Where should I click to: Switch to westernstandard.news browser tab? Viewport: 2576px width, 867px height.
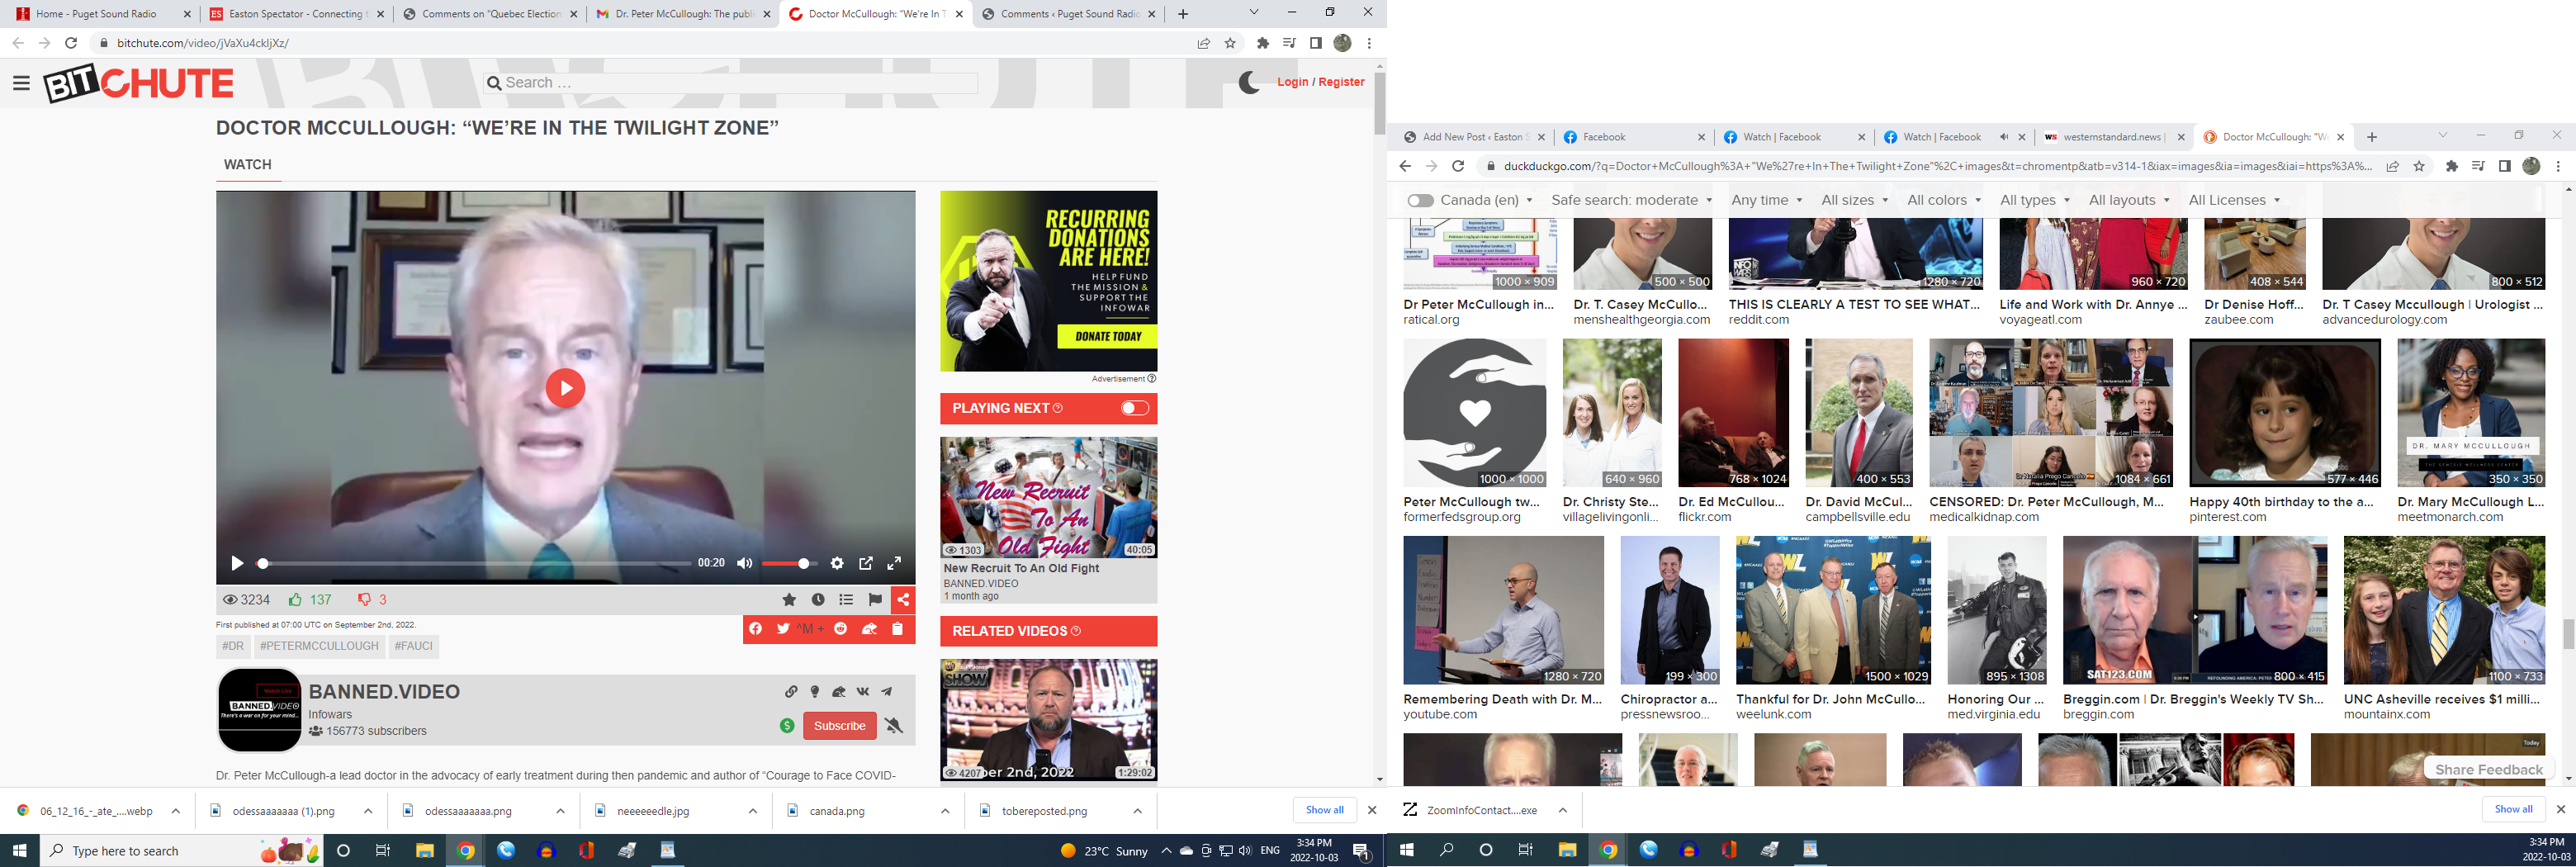point(2110,137)
